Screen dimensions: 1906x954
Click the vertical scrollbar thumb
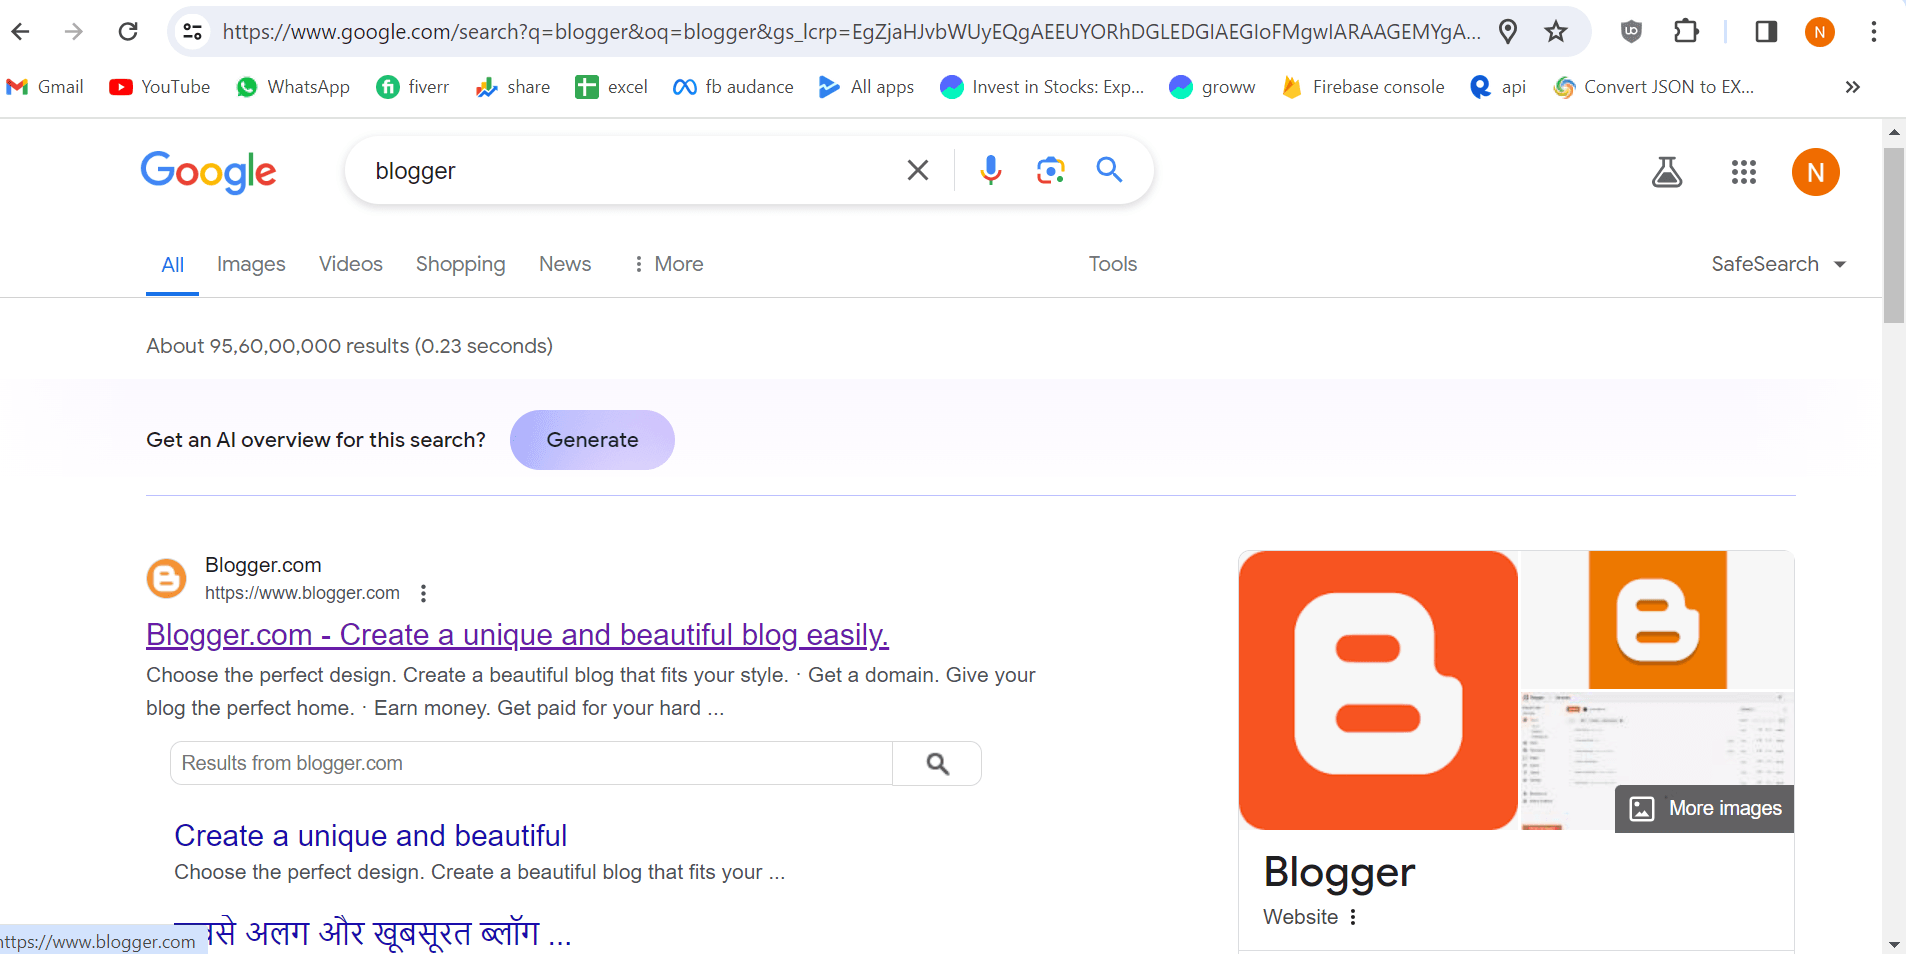[x=1894, y=236]
